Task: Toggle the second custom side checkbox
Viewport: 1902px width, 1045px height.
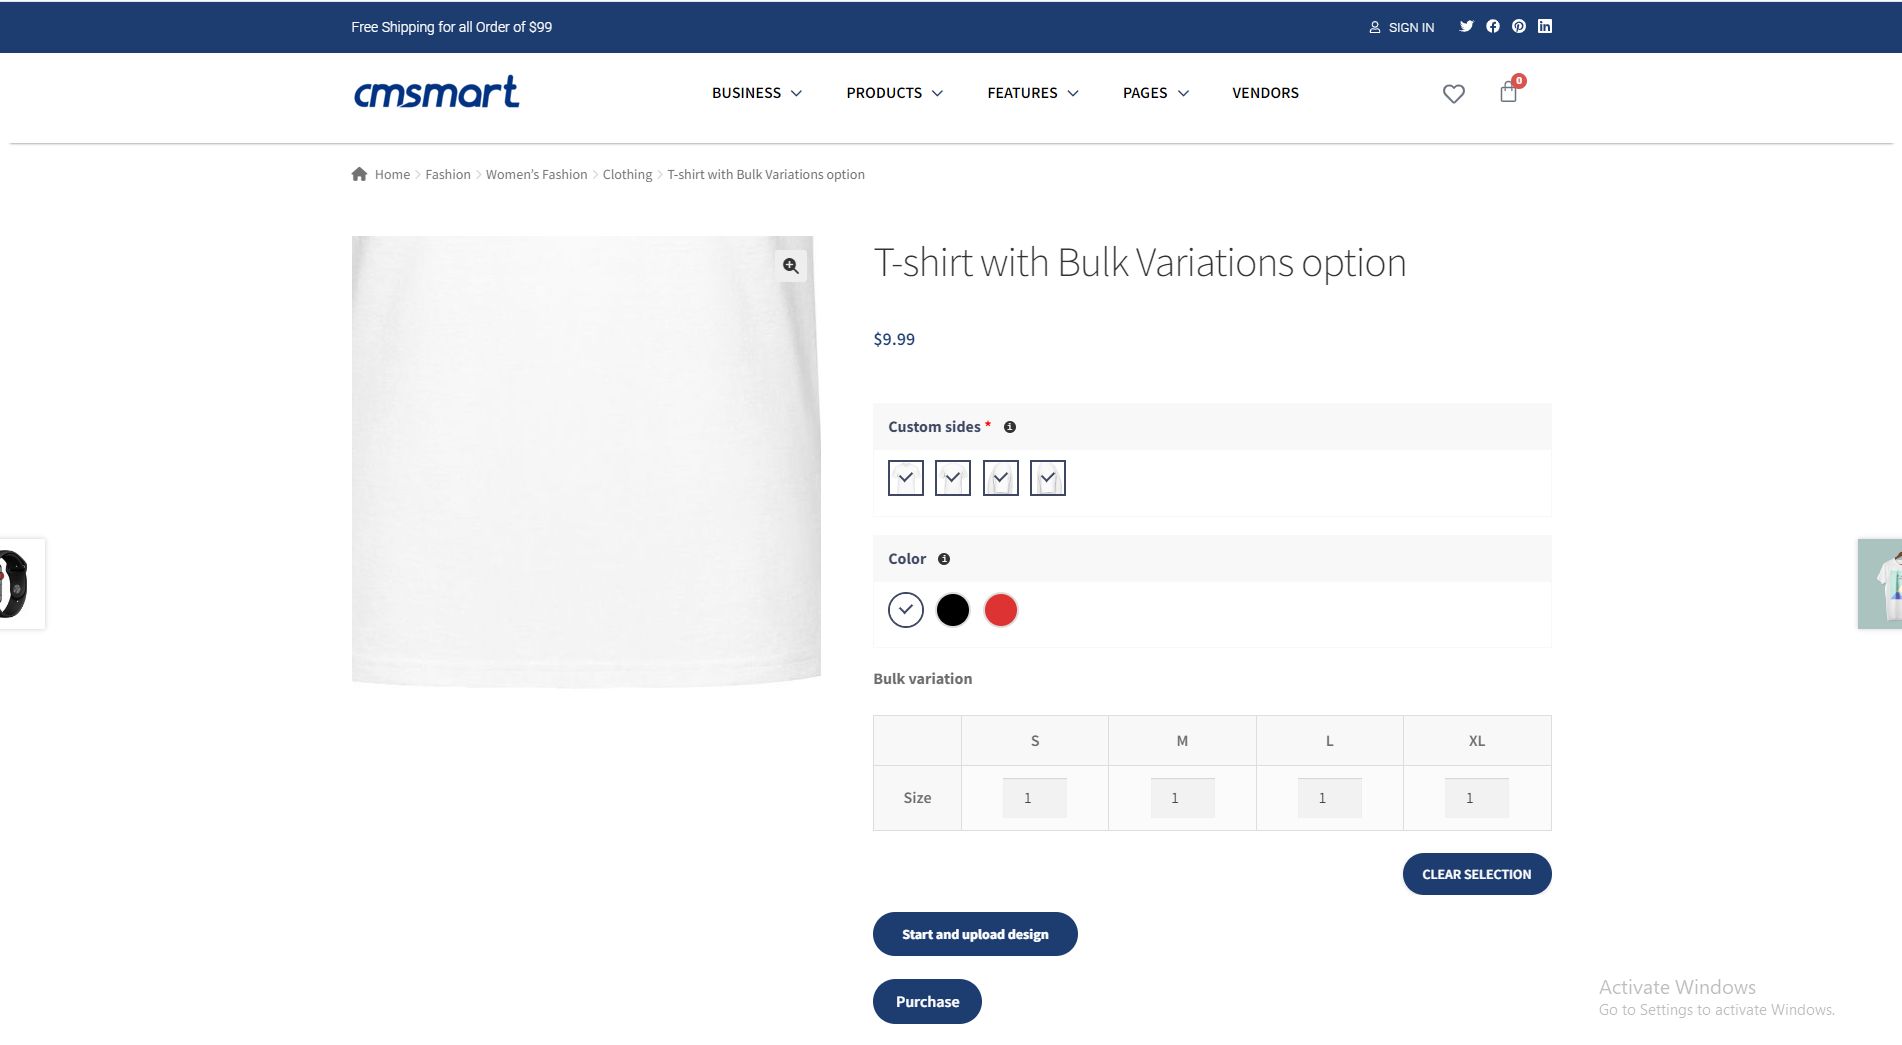Action: tap(953, 478)
